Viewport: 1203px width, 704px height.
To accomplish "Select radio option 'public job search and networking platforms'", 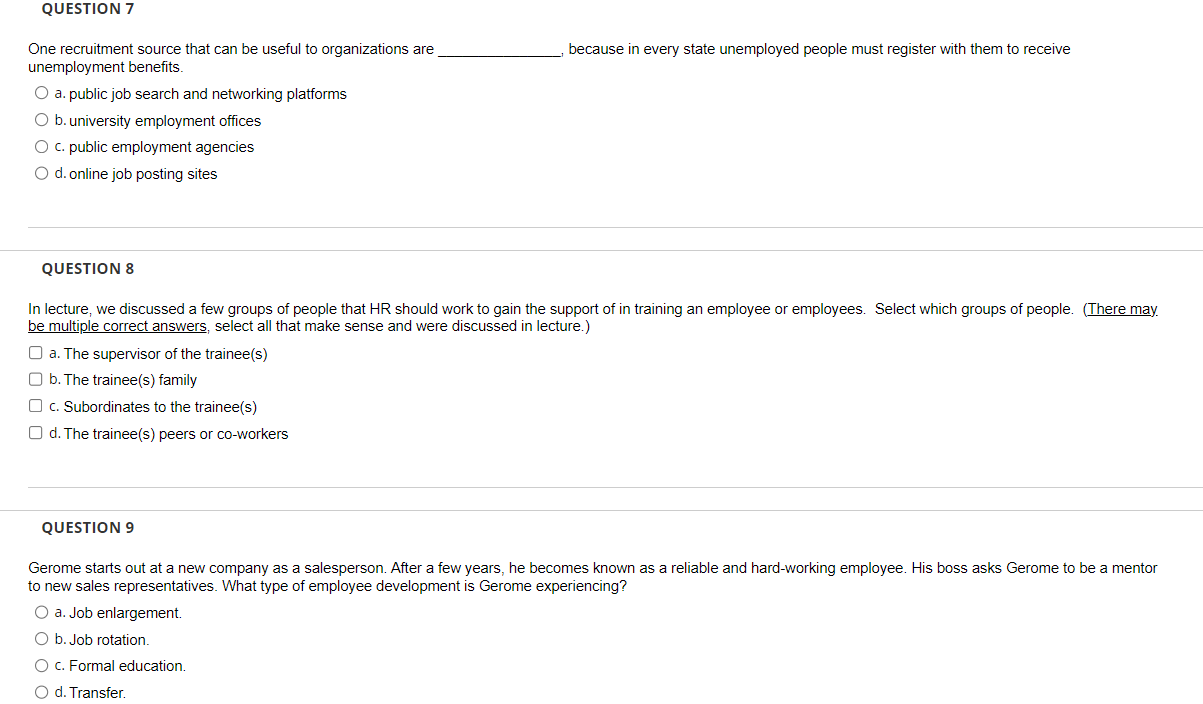I will 41,91.
